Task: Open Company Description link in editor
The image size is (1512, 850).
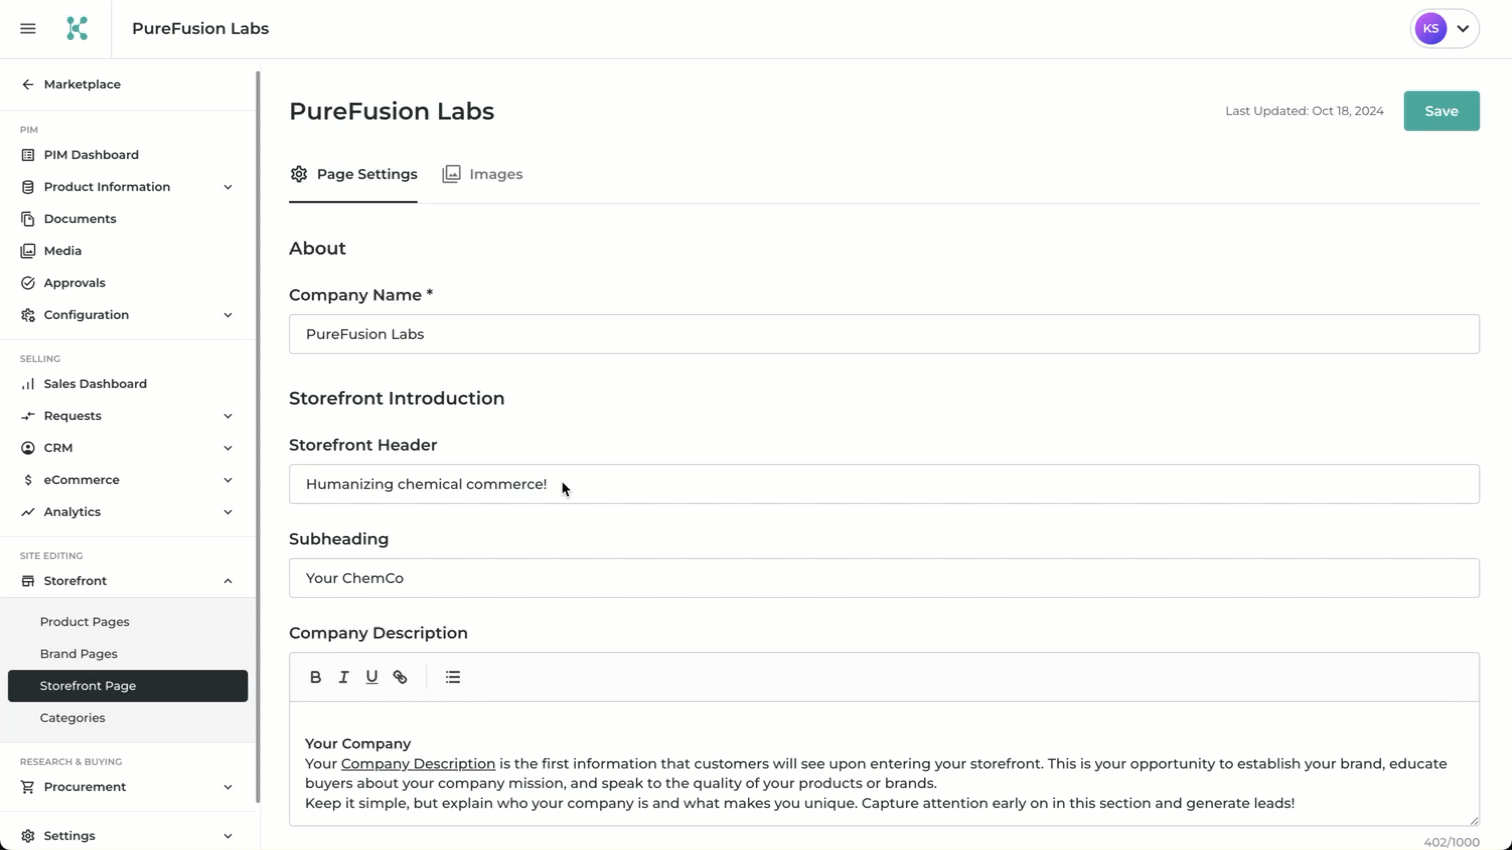Action: pyautogui.click(x=418, y=763)
